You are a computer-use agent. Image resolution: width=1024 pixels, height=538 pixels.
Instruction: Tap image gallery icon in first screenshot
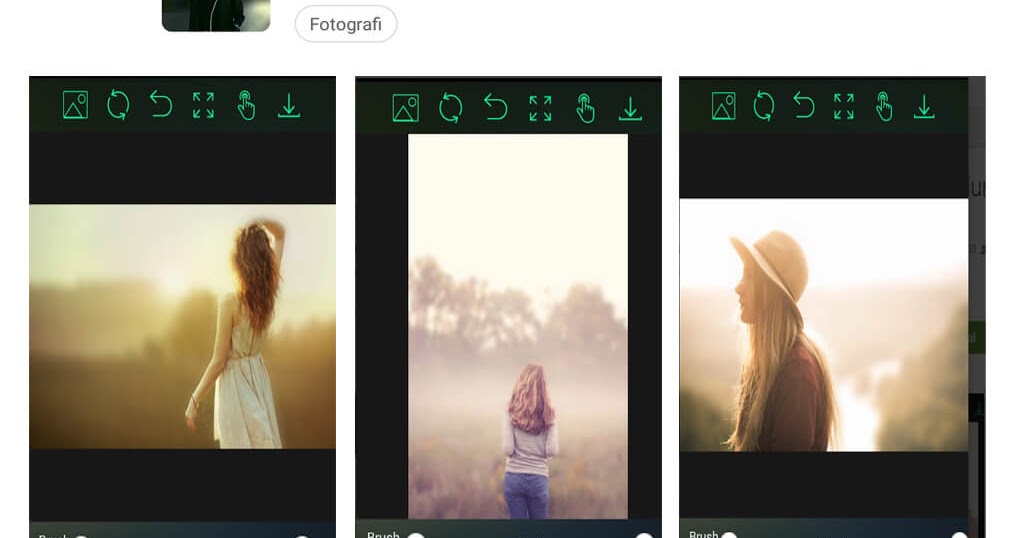pos(75,105)
